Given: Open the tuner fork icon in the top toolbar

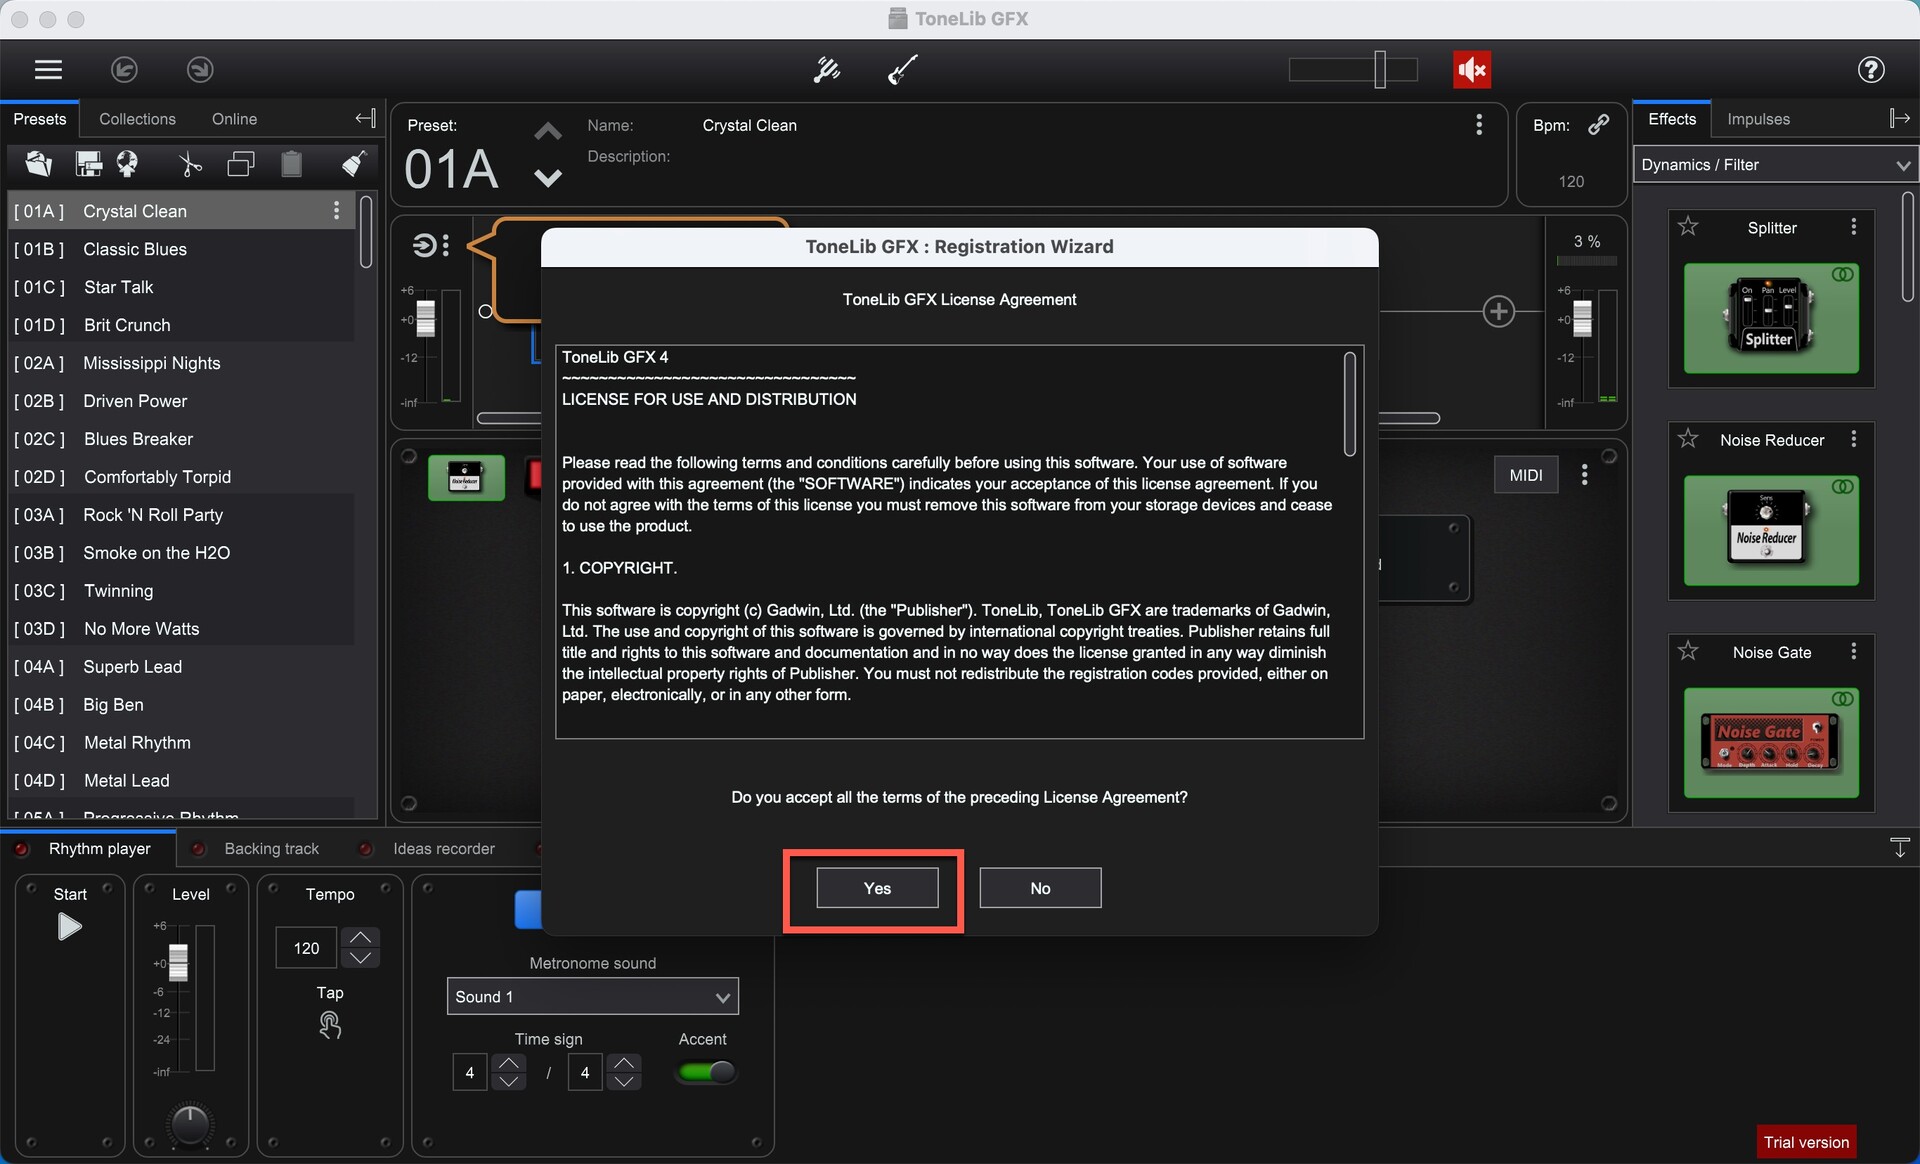Looking at the screenshot, I should [827, 69].
